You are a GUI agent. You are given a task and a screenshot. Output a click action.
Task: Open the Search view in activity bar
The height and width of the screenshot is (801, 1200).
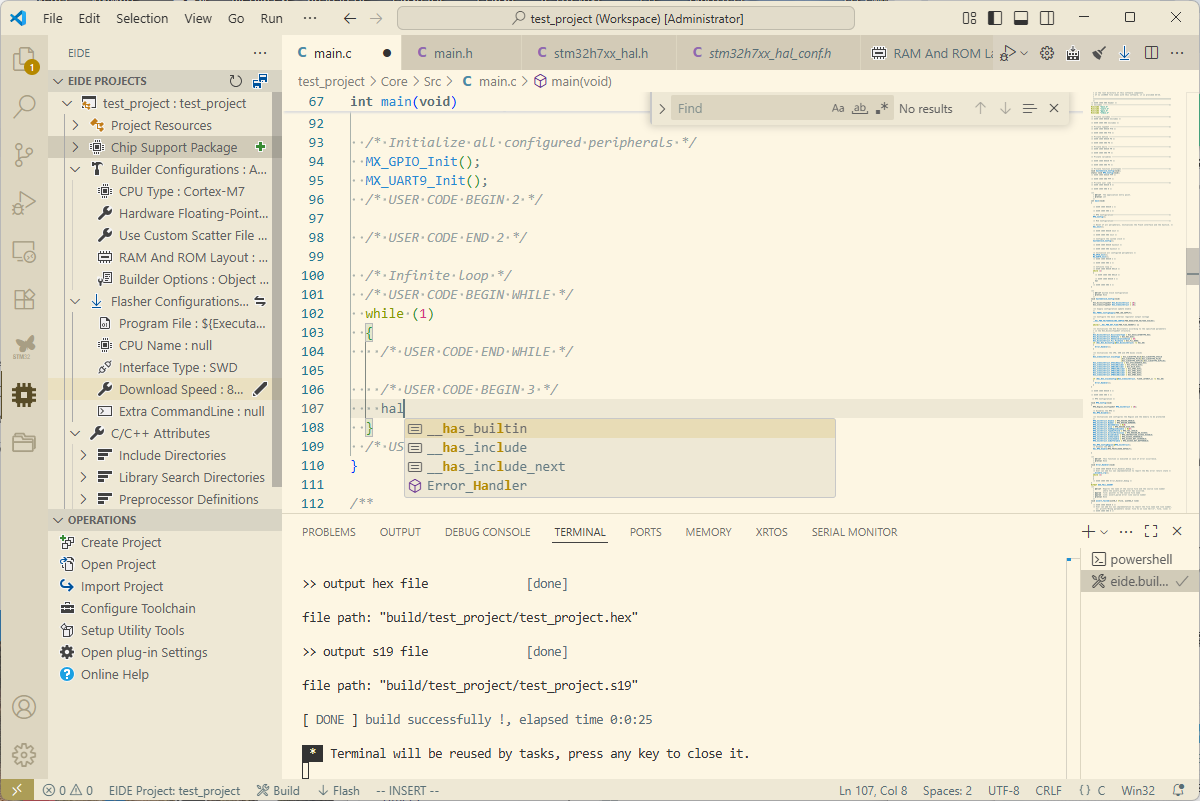[24, 107]
